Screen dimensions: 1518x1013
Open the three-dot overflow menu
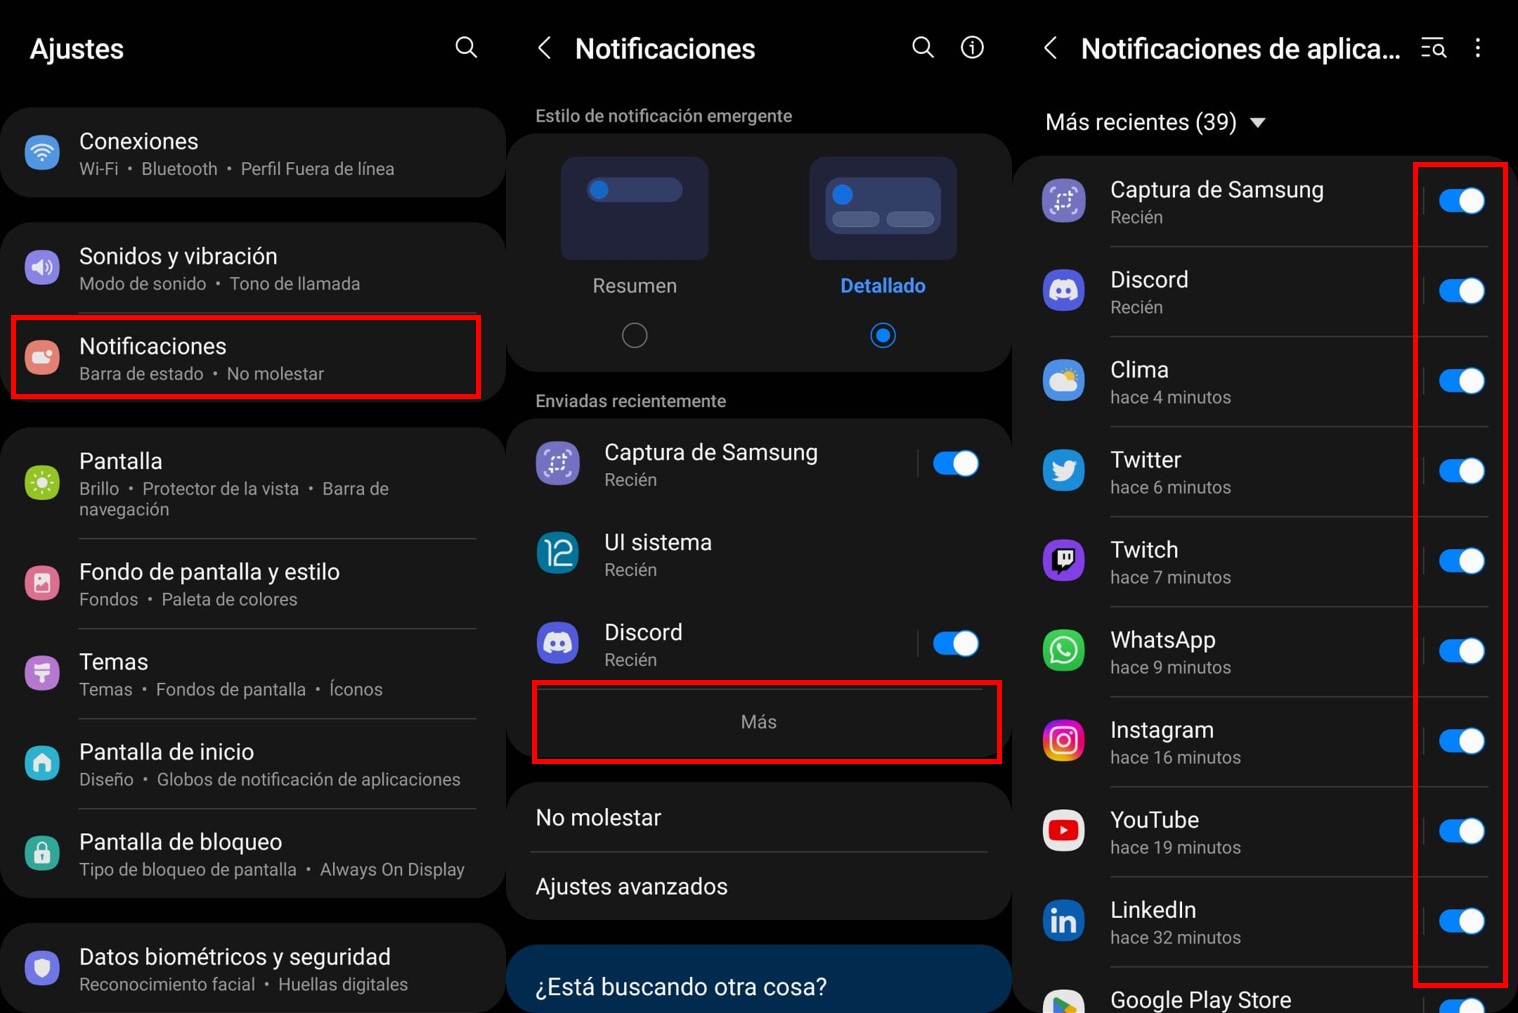[x=1478, y=47]
